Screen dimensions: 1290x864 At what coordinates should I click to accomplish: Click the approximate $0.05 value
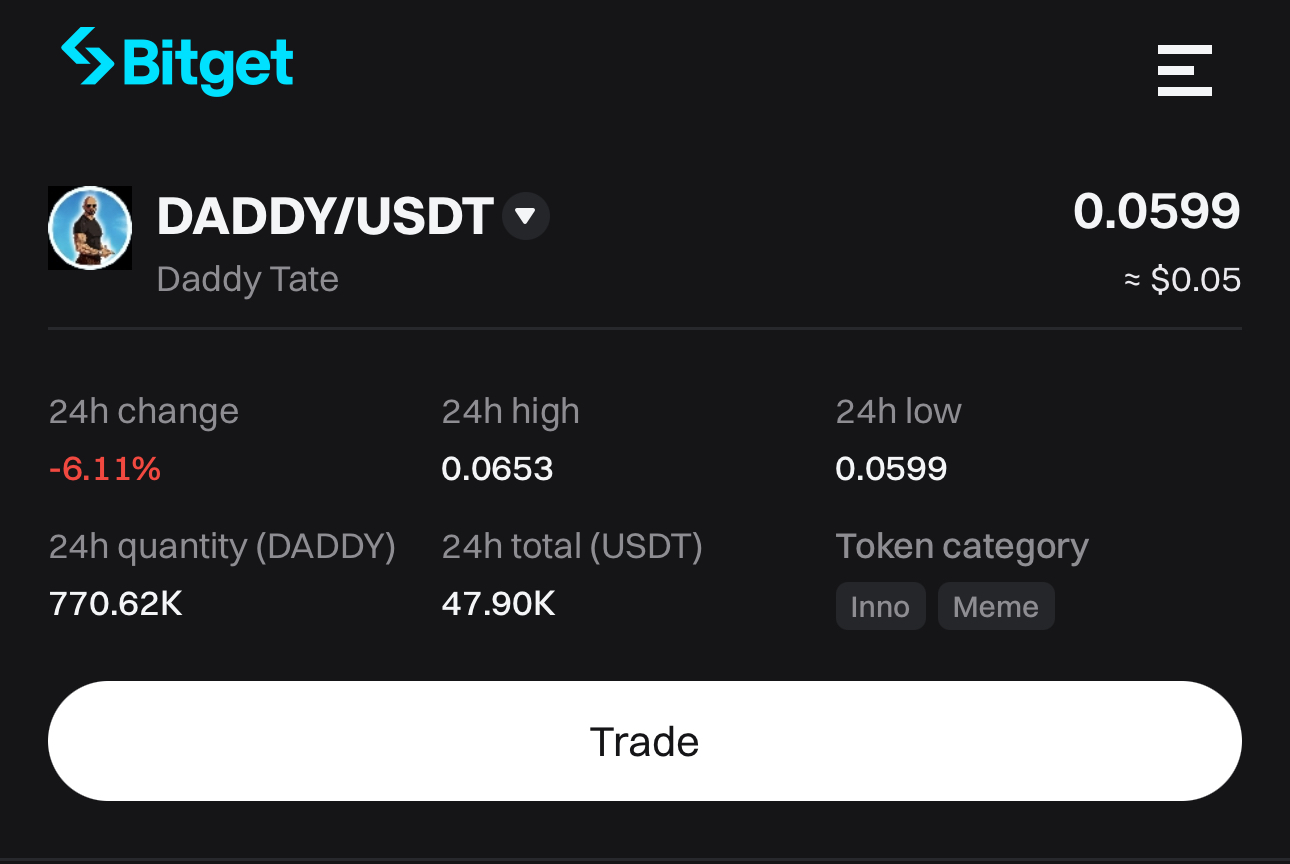point(1182,280)
